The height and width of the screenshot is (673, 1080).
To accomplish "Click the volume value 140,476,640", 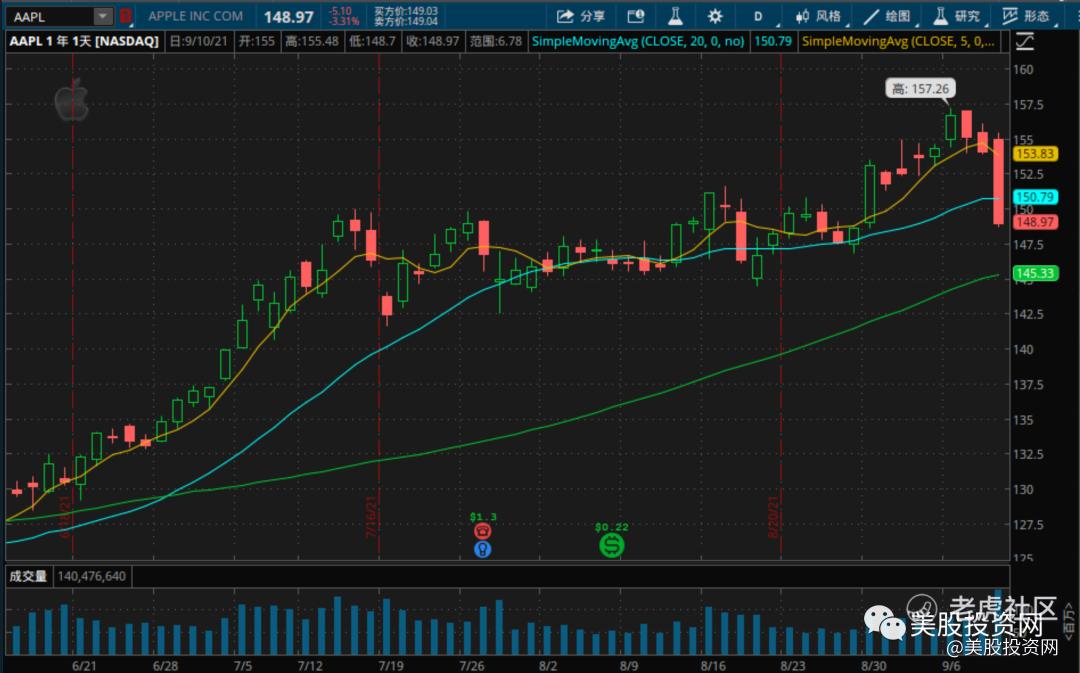I will coord(92,576).
